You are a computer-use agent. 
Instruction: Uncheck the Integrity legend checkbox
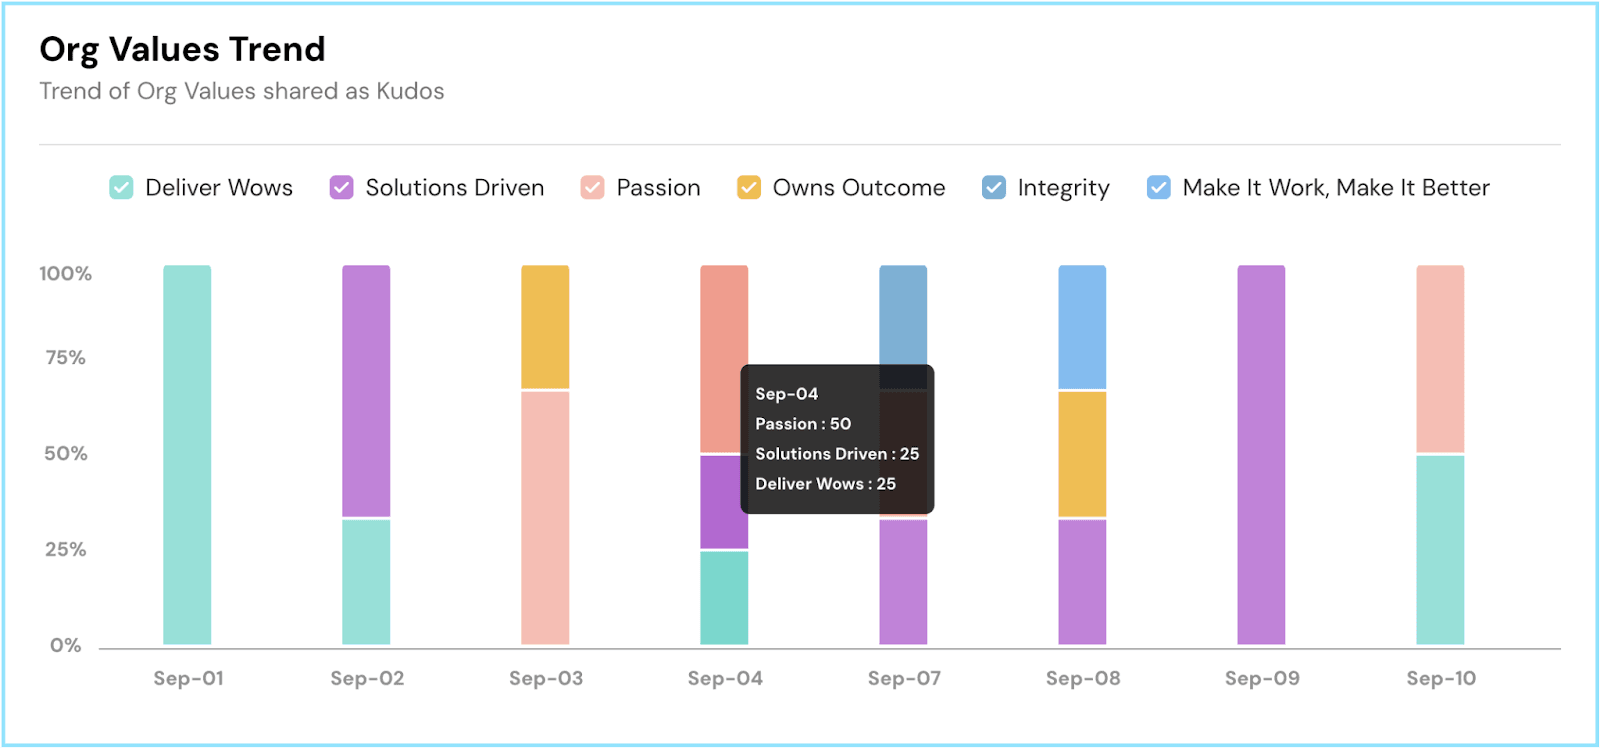994,188
